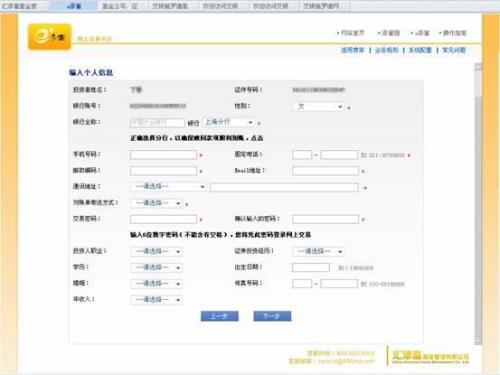
Task: Expand the 学历 education dropdown
Action: [156, 267]
